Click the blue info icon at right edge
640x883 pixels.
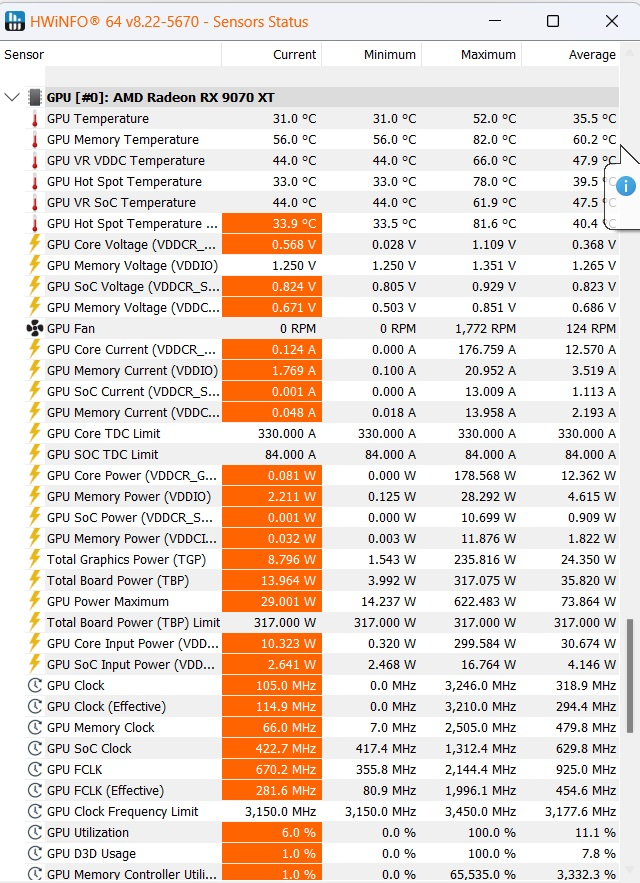pos(625,186)
